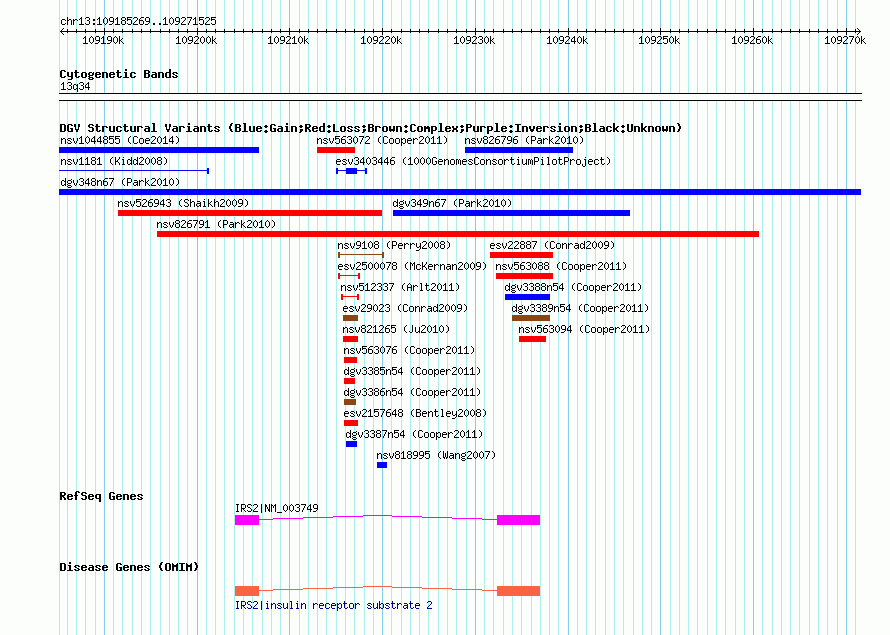Click the esv22887 (Conrad2009) label
The height and width of the screenshot is (635, 890).
click(552, 245)
